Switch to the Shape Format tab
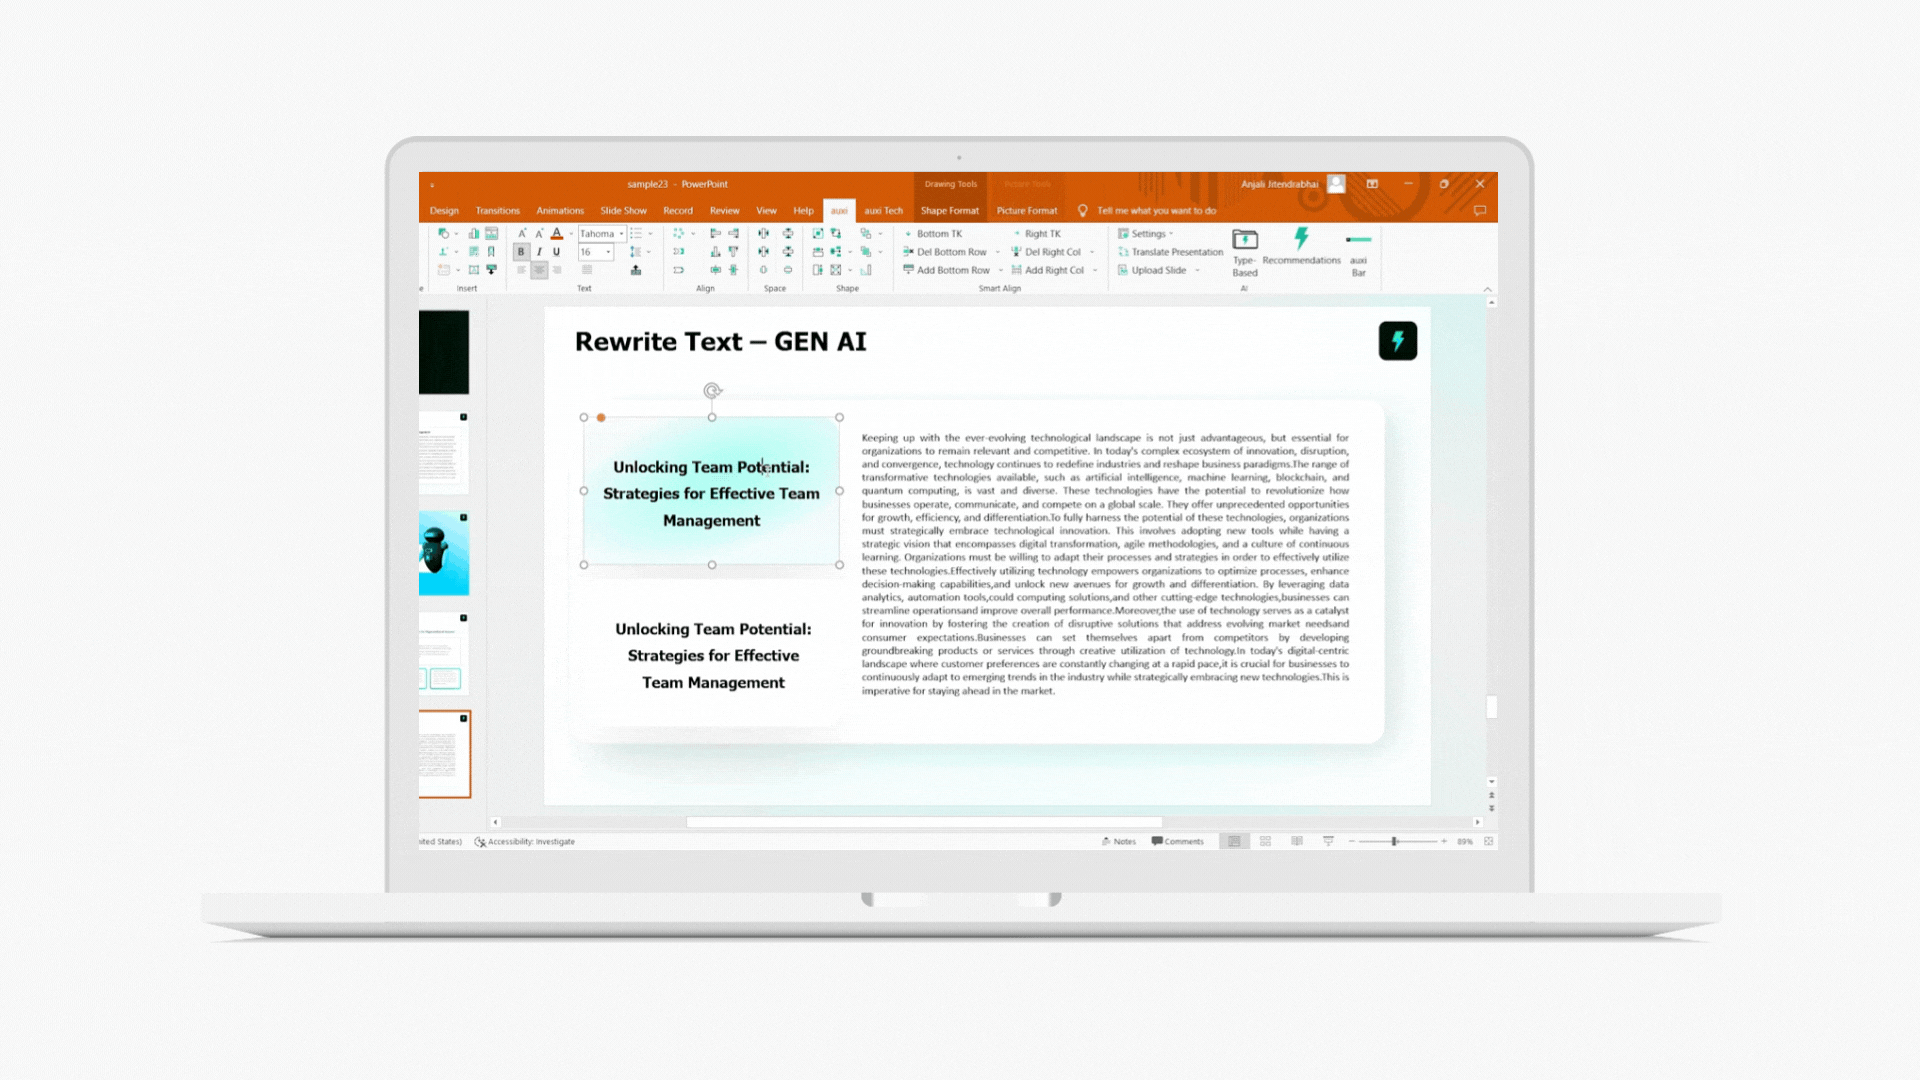The width and height of the screenshot is (1920, 1080). (x=949, y=211)
